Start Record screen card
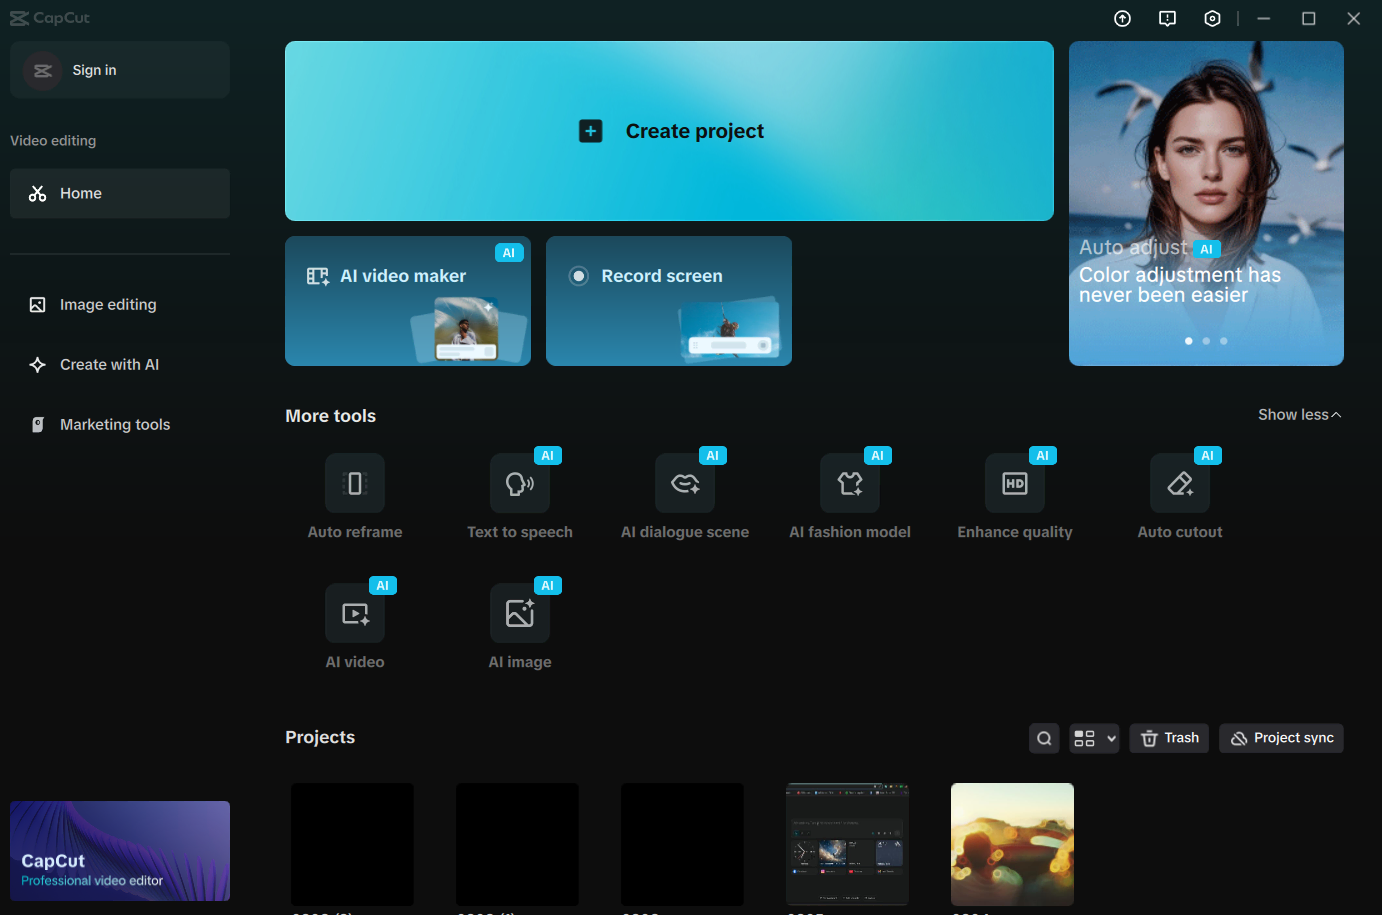 pyautogui.click(x=669, y=301)
